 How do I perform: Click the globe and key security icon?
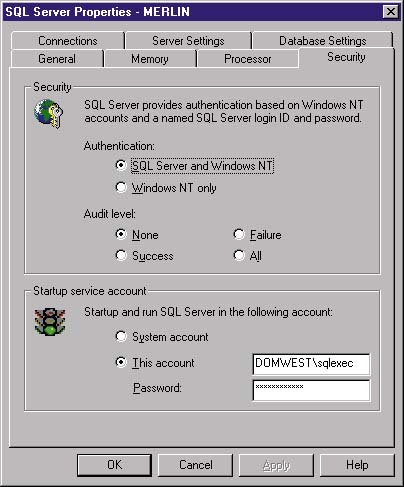49,113
